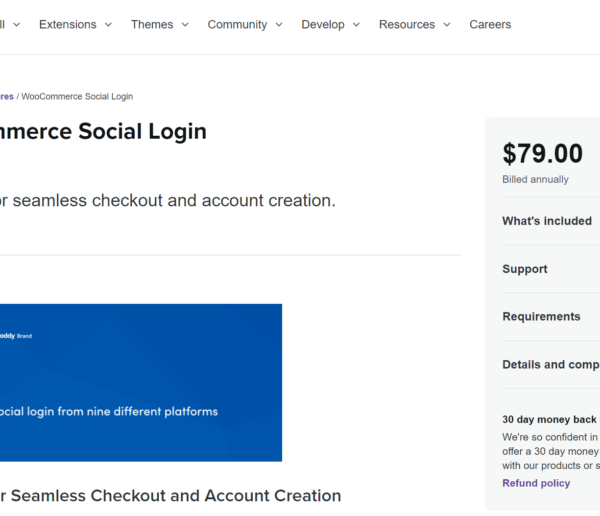The height and width of the screenshot is (516, 600).
Task: Expand the Extensions menu chevron
Action: tap(108, 25)
